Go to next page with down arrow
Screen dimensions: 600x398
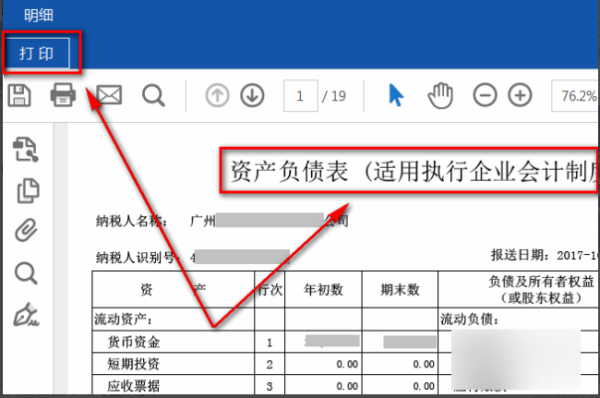252,95
